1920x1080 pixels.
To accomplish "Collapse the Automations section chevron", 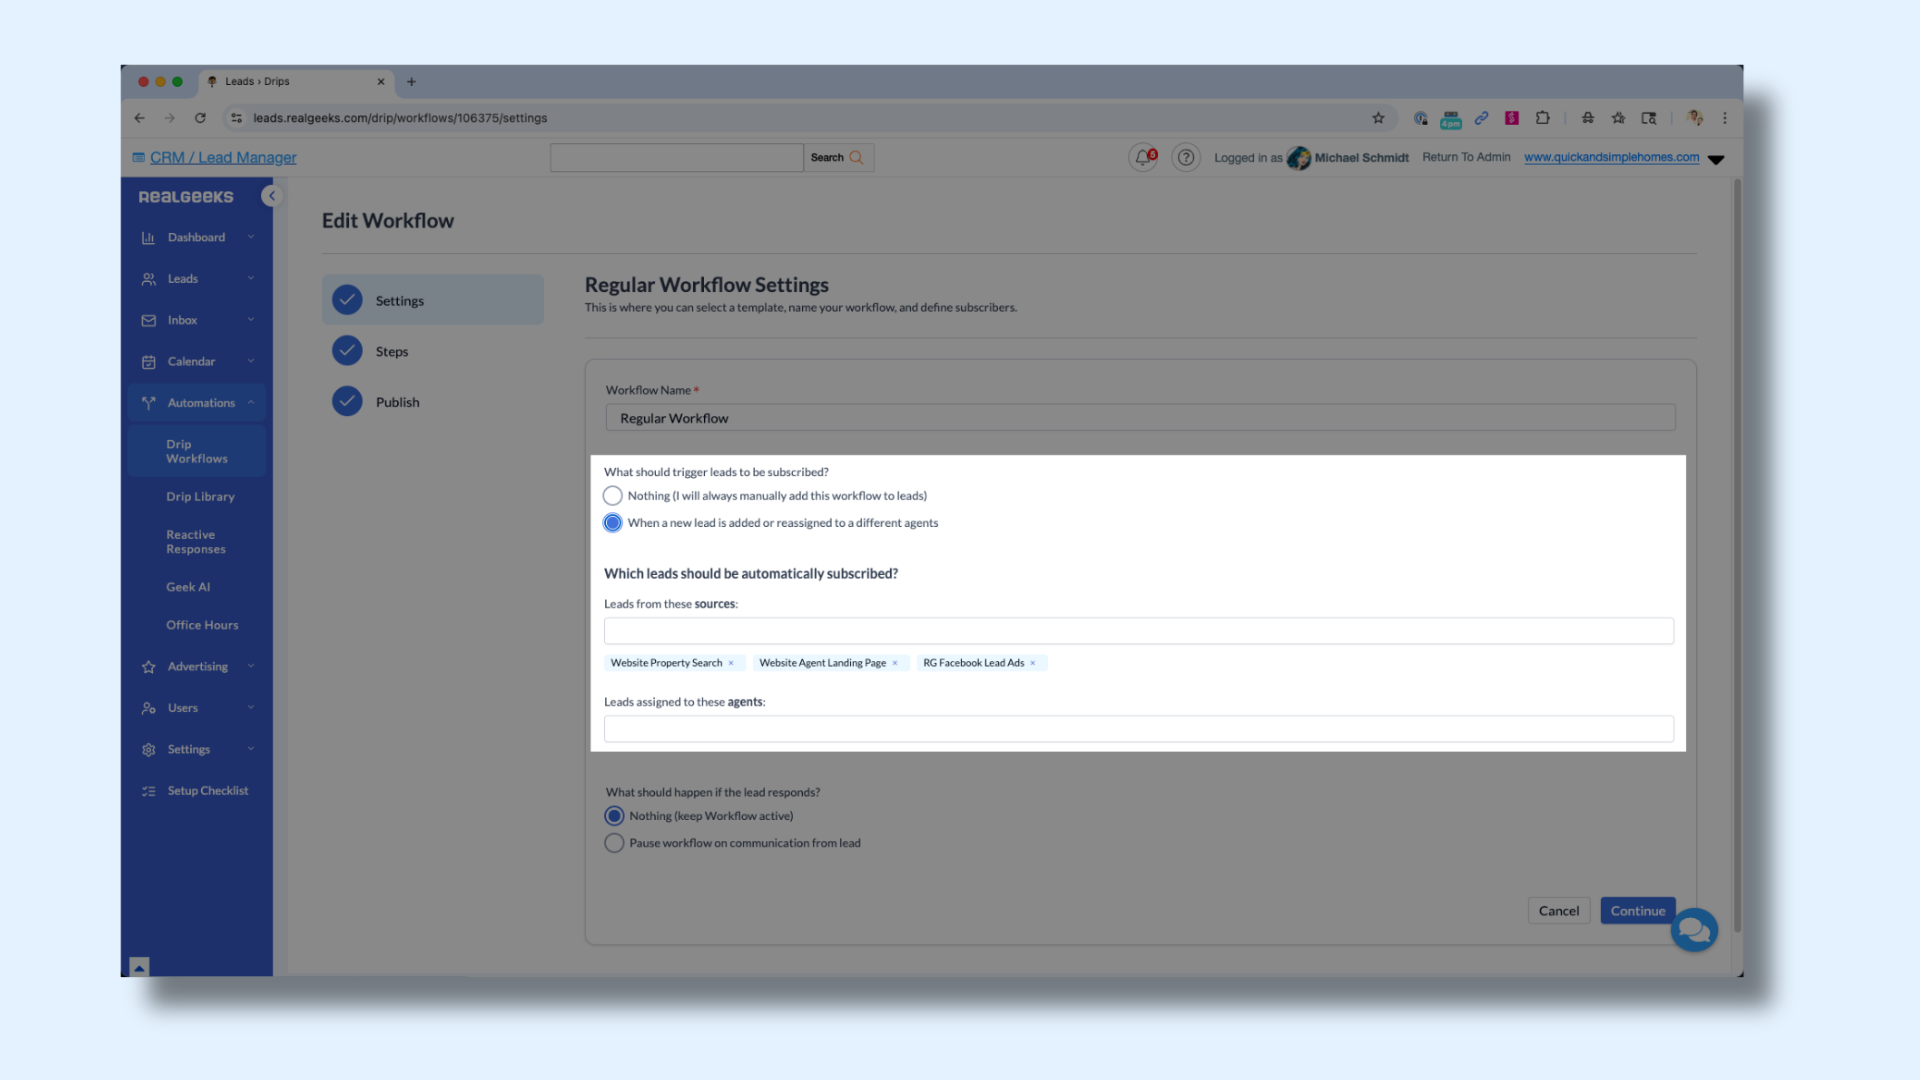I will 251,402.
